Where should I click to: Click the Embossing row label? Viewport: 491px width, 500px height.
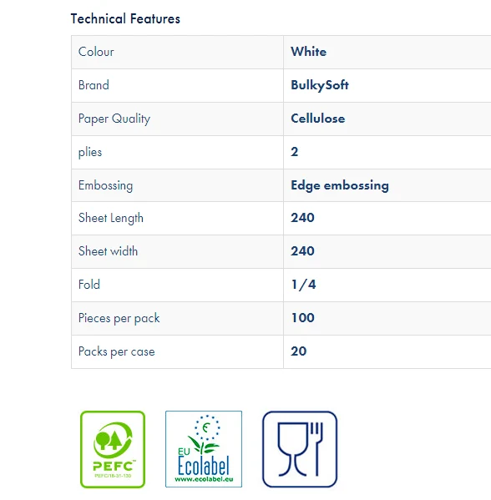pyautogui.click(x=105, y=186)
